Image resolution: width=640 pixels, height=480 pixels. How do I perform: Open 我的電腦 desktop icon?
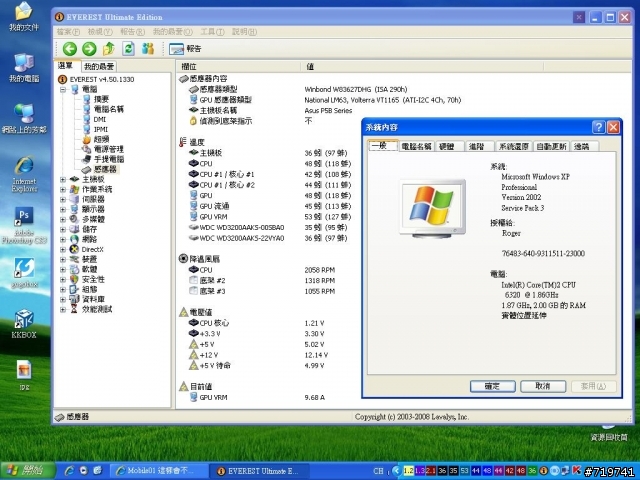point(24,68)
